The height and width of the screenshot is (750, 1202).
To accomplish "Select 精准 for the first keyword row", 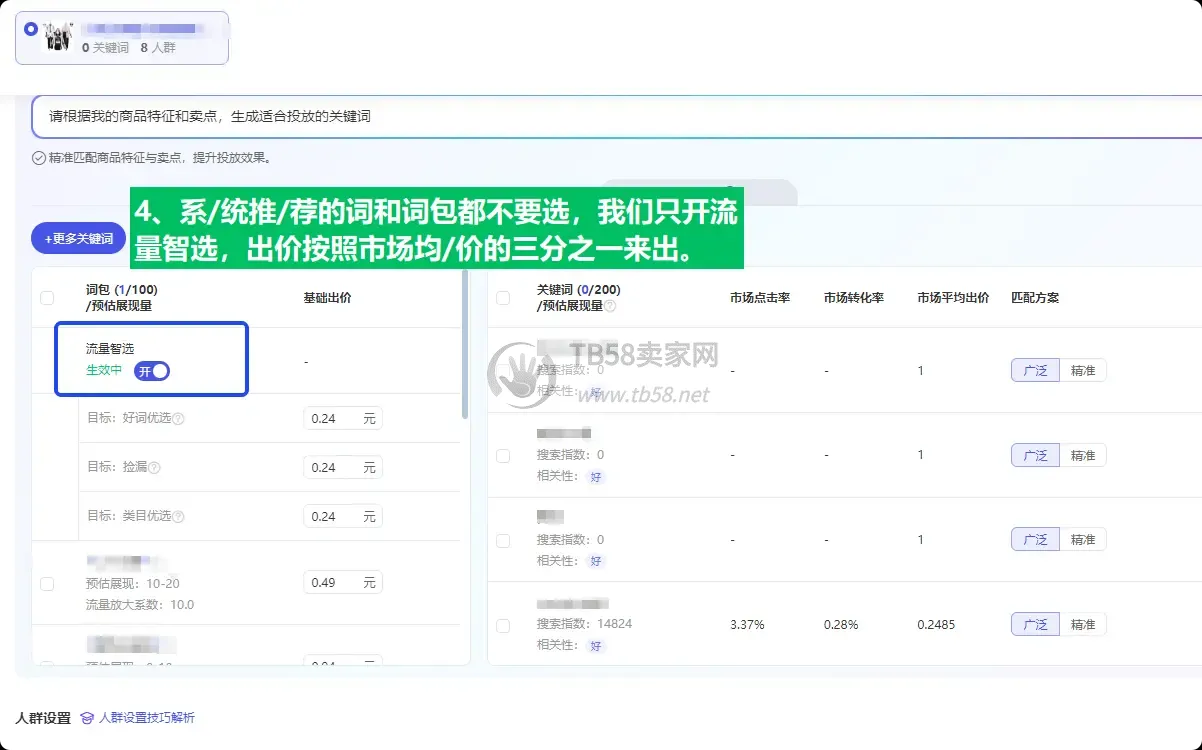I will pos(1083,371).
